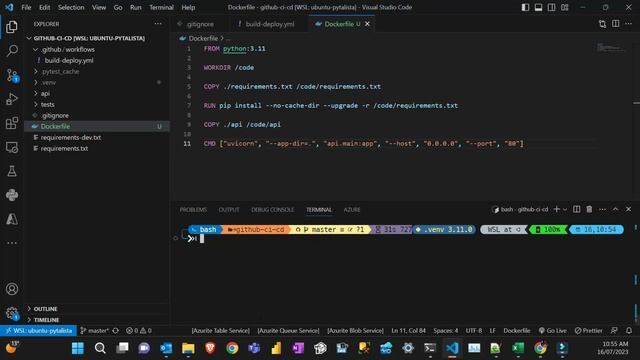Change the Dockerfile language mode
640x360 pixels.
(517, 330)
